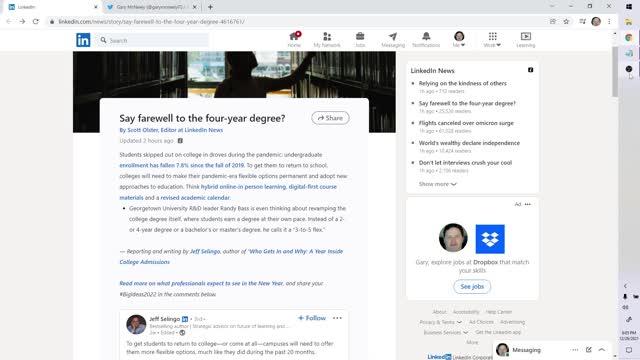Open the Windows Start button
The height and width of the screenshot is (360, 640).
[x=629, y=7]
